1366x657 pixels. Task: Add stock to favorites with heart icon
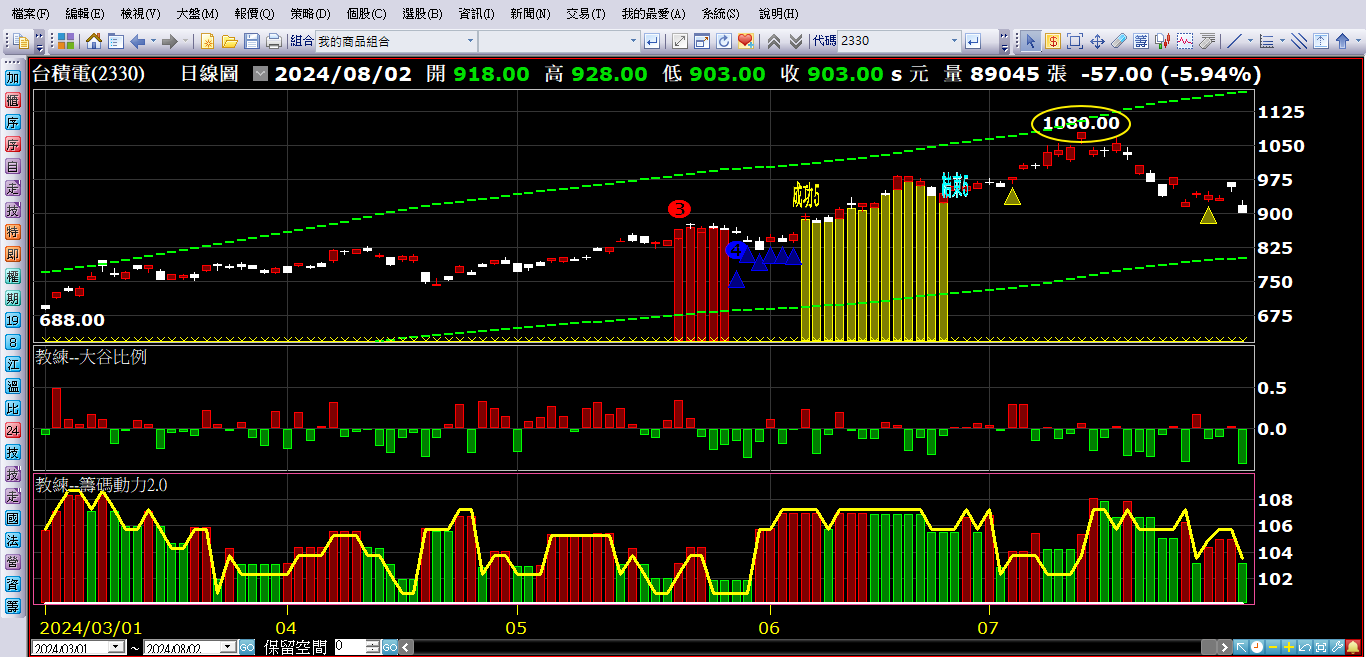click(x=745, y=41)
